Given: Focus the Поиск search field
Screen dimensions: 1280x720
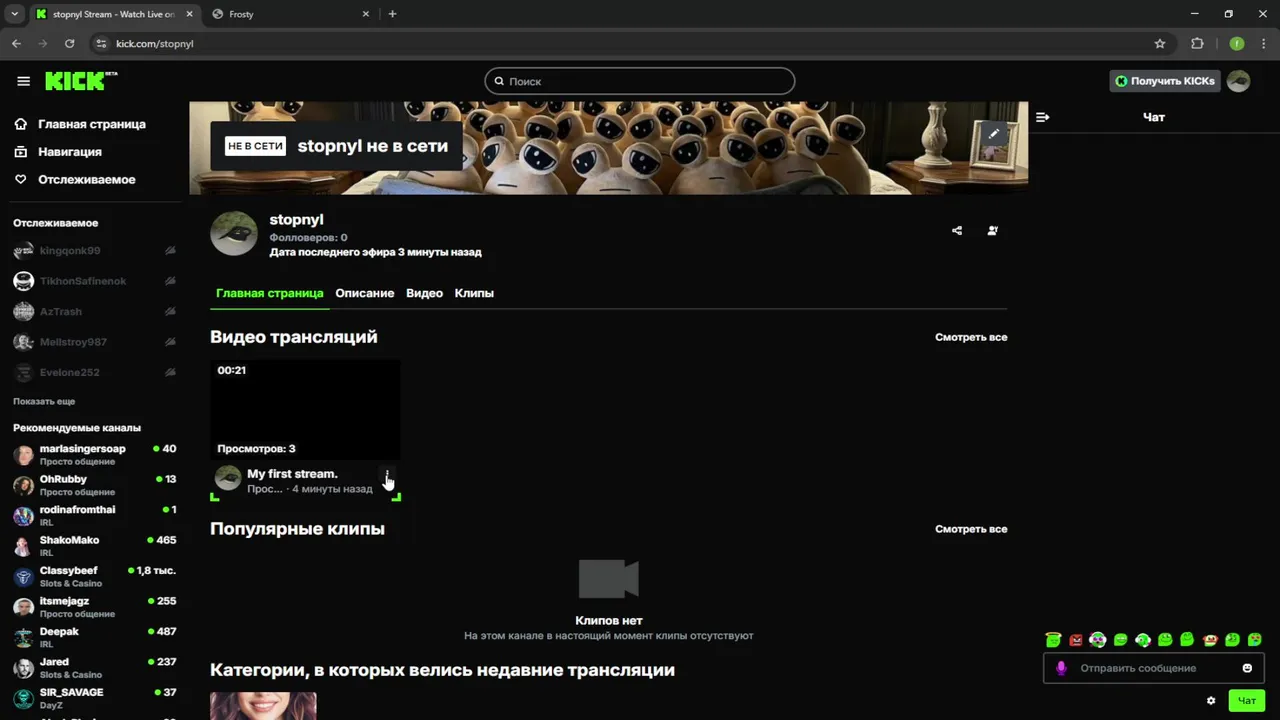Looking at the screenshot, I should click(640, 81).
